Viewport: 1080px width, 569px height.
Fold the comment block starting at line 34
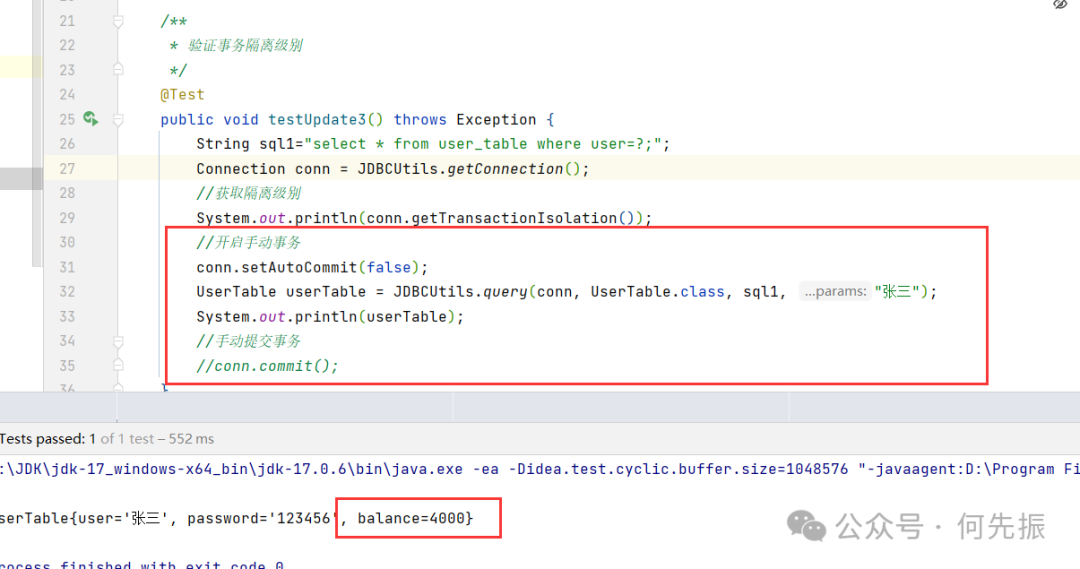coord(118,341)
